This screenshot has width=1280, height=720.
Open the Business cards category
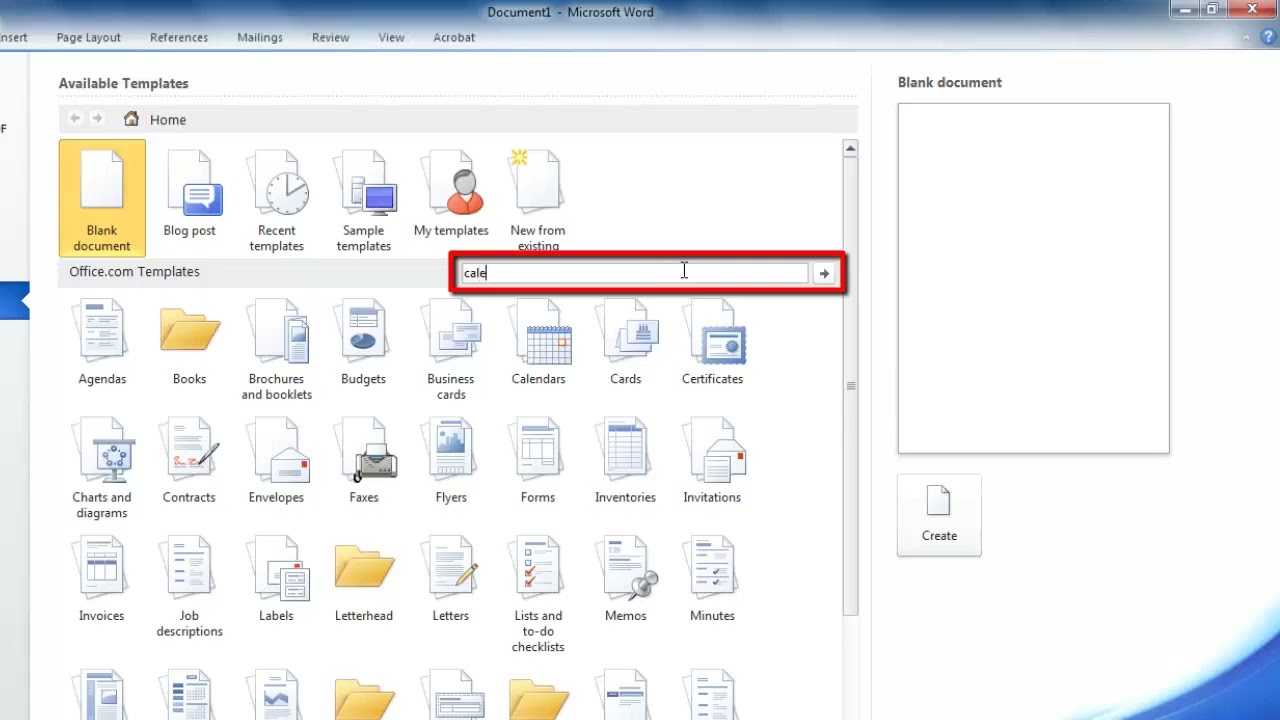(x=451, y=350)
